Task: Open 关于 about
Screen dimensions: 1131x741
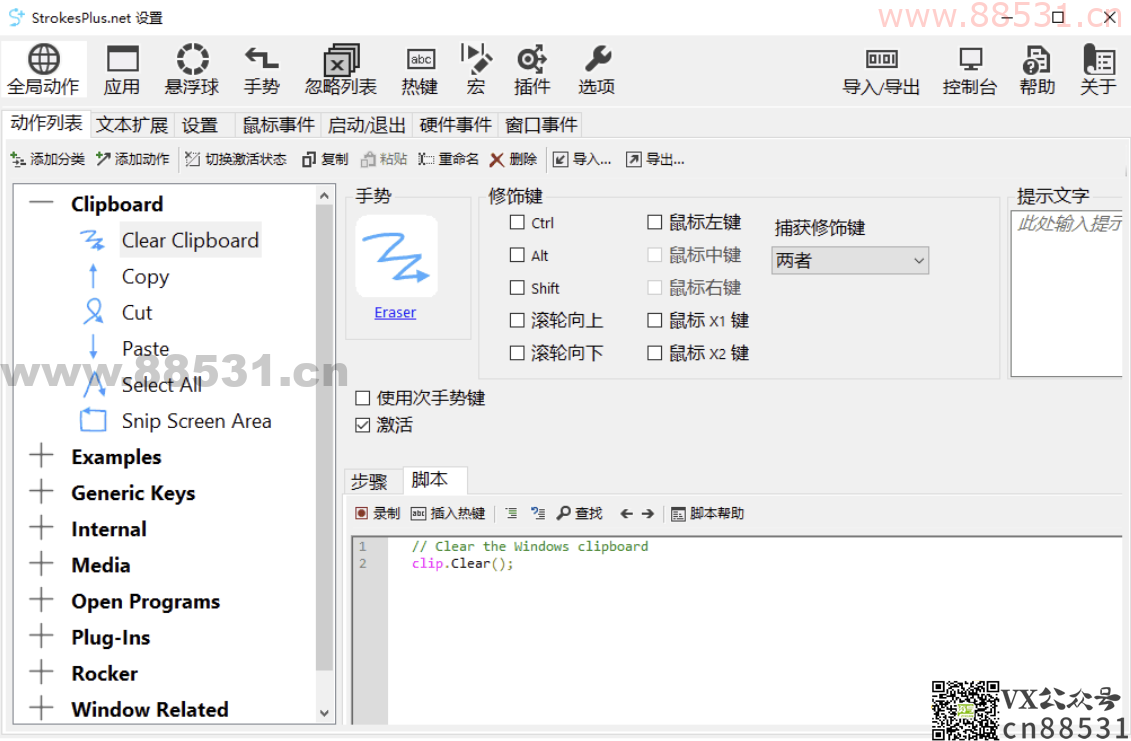Action: (1098, 70)
